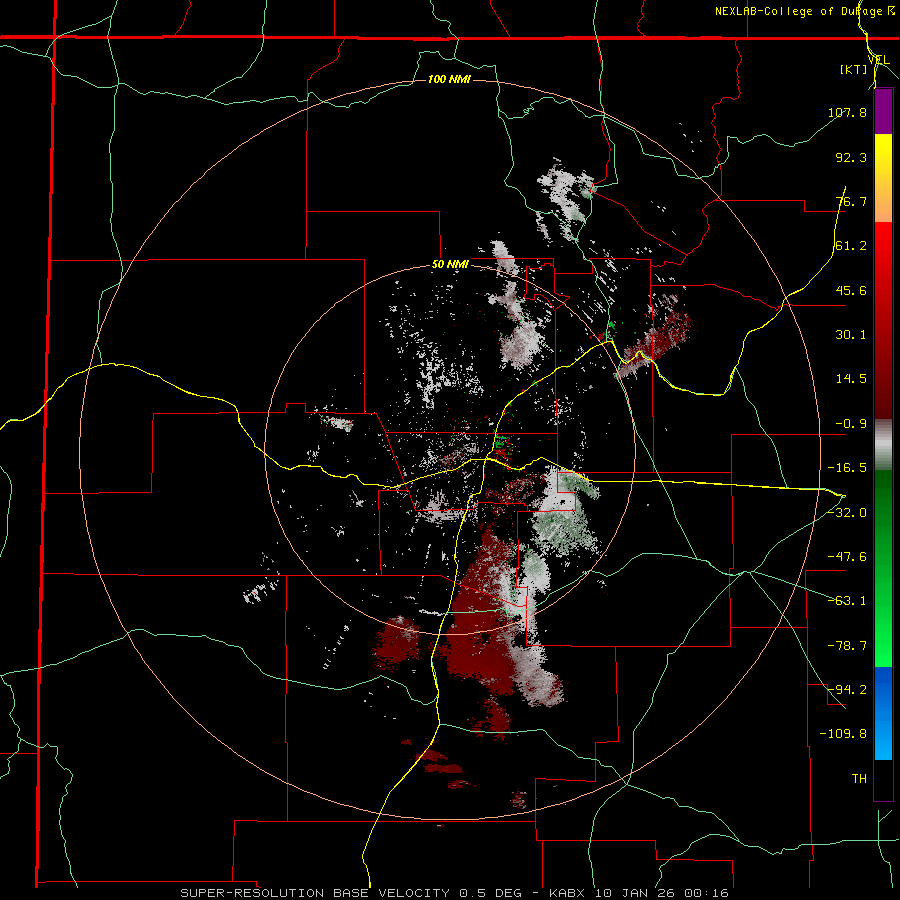Click the VEL label above the color scale
900x900 pixels.
(x=878, y=60)
